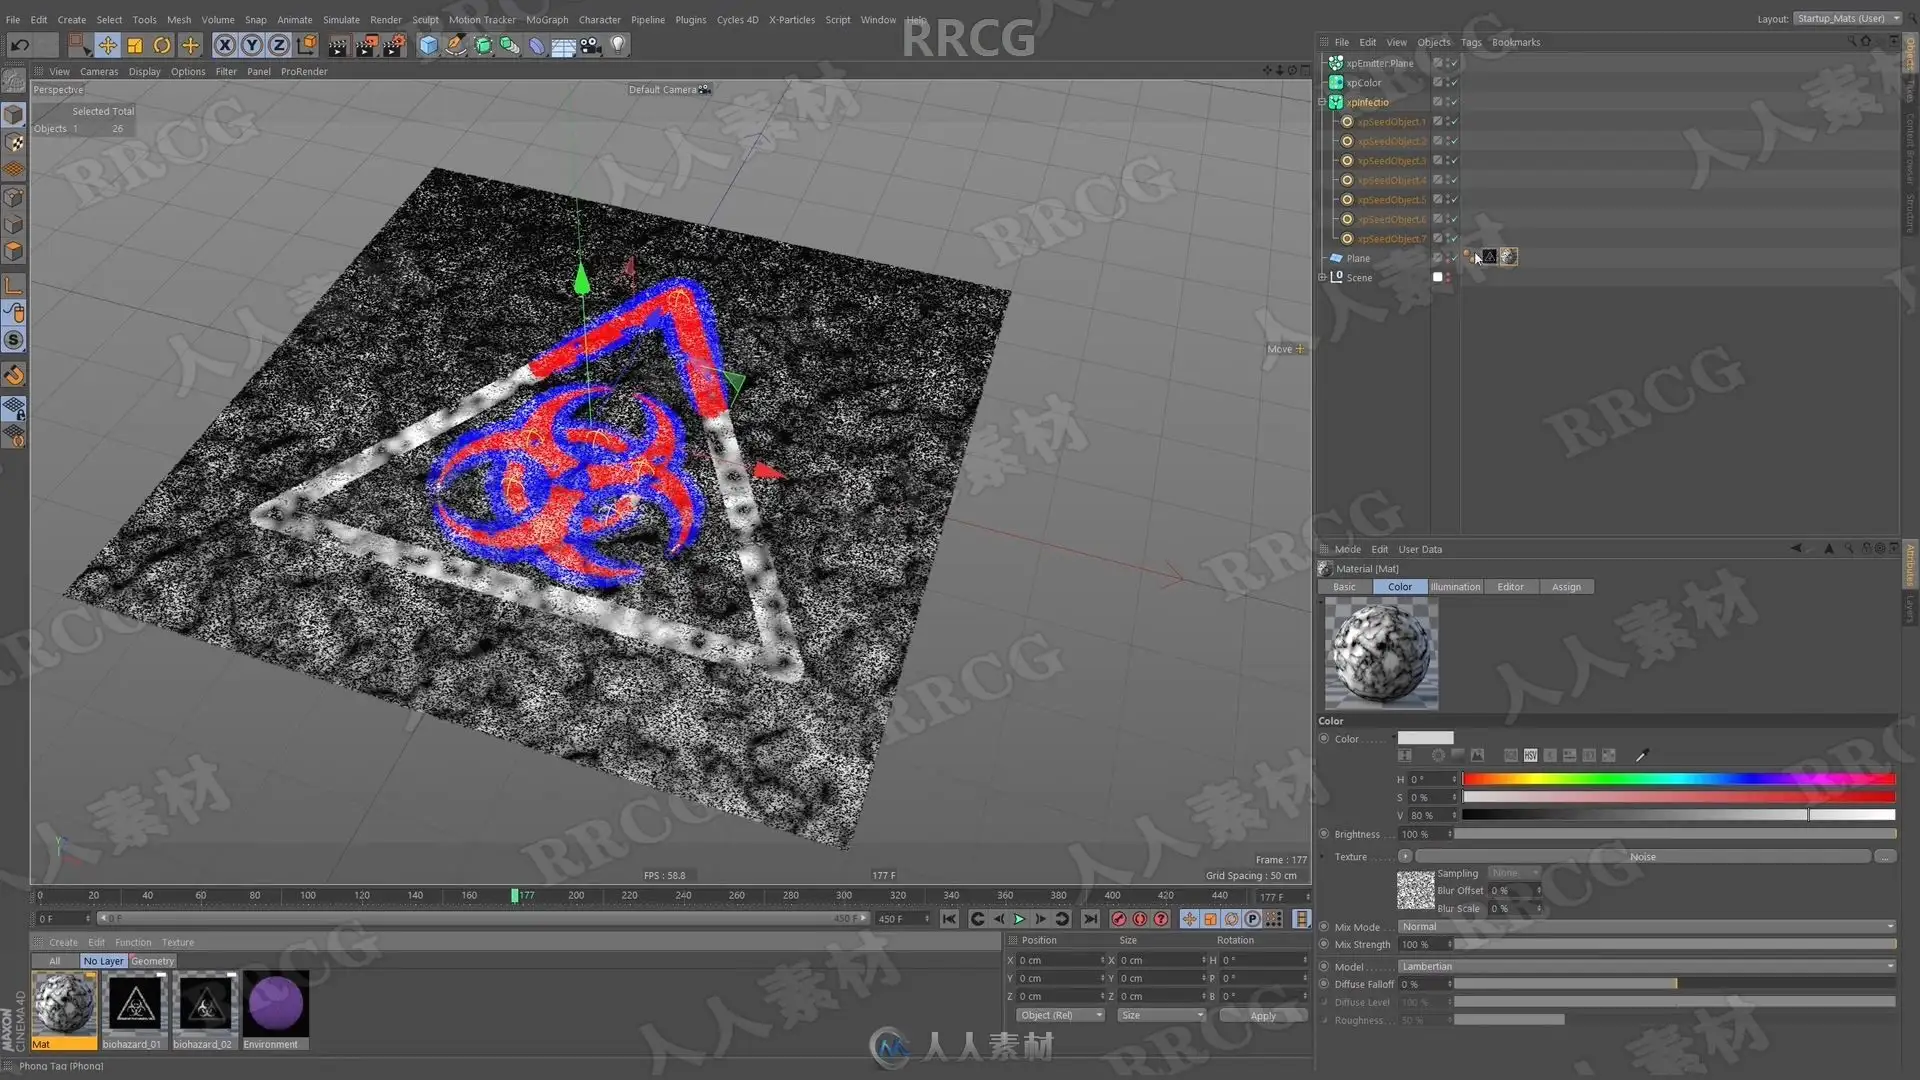Select the biohazard_01 material thumbnail
Viewport: 1920px width, 1080px height.
pos(133,1009)
